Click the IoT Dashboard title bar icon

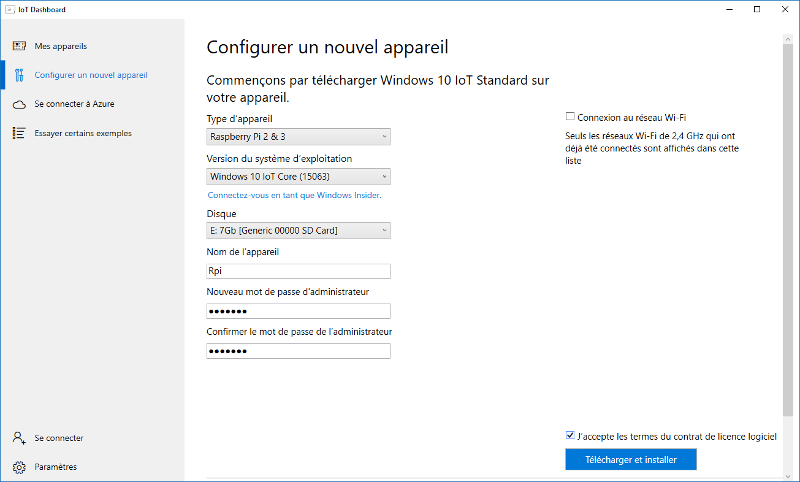coord(10,9)
